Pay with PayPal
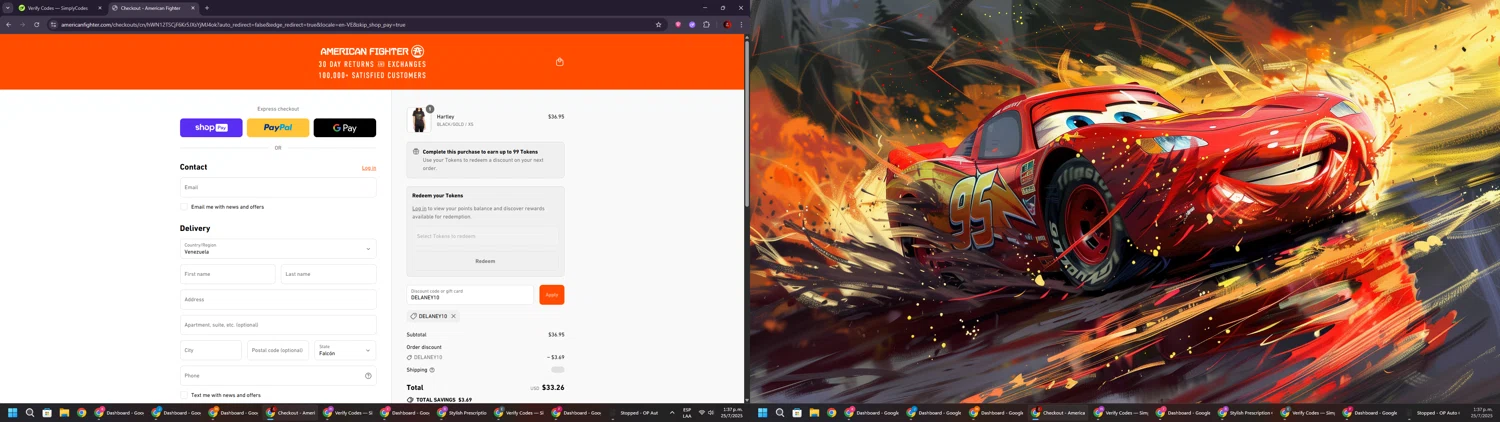Screen dimensions: 1500x422 coord(278,128)
